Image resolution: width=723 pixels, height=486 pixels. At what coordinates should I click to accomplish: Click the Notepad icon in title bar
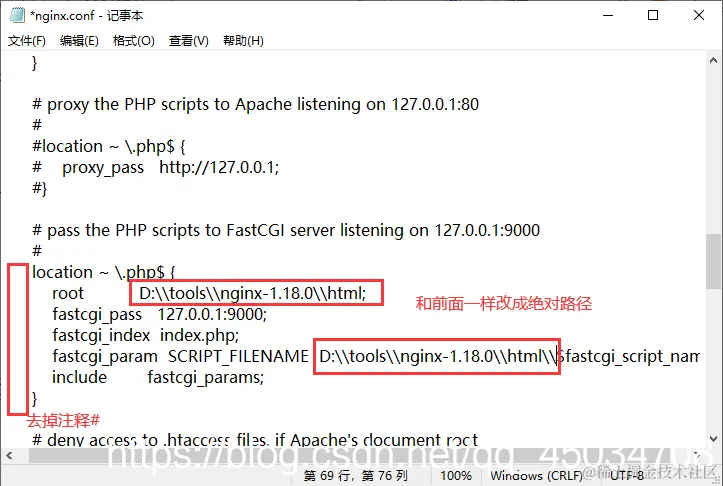tap(18, 15)
